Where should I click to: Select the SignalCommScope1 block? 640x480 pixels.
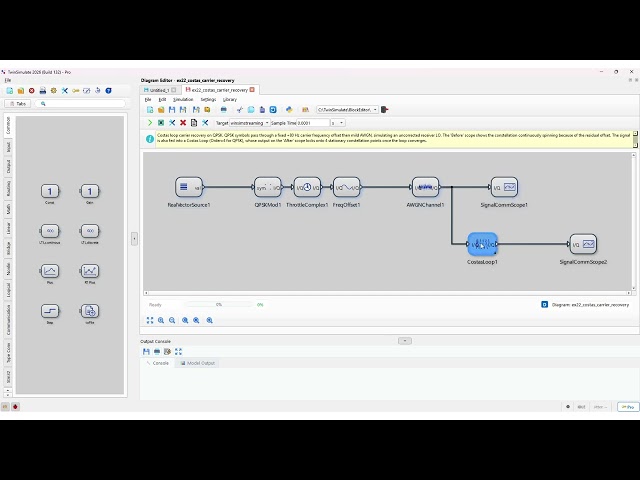click(504, 187)
